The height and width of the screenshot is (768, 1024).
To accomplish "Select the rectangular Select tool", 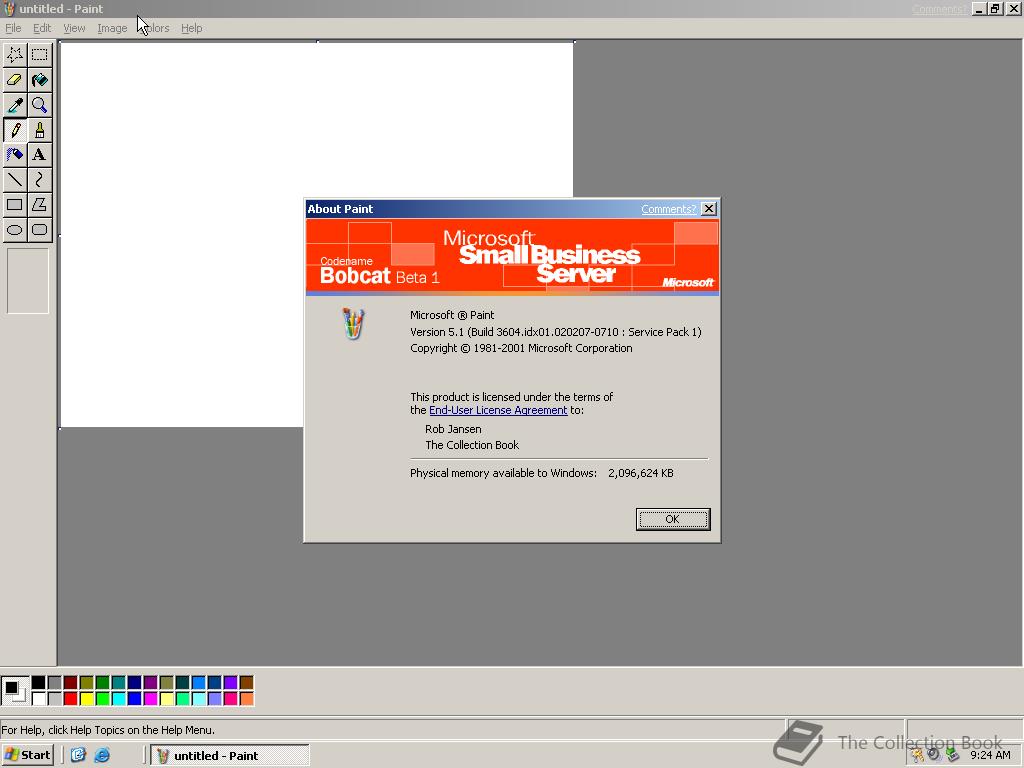I will (40, 55).
